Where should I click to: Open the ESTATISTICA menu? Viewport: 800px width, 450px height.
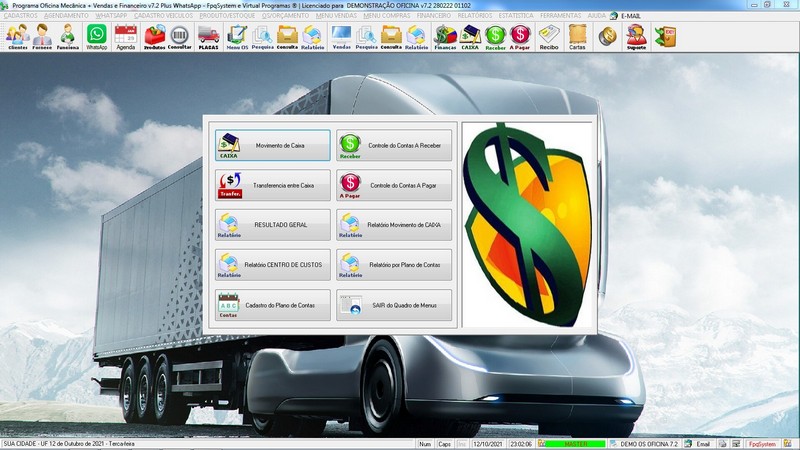pyautogui.click(x=516, y=16)
